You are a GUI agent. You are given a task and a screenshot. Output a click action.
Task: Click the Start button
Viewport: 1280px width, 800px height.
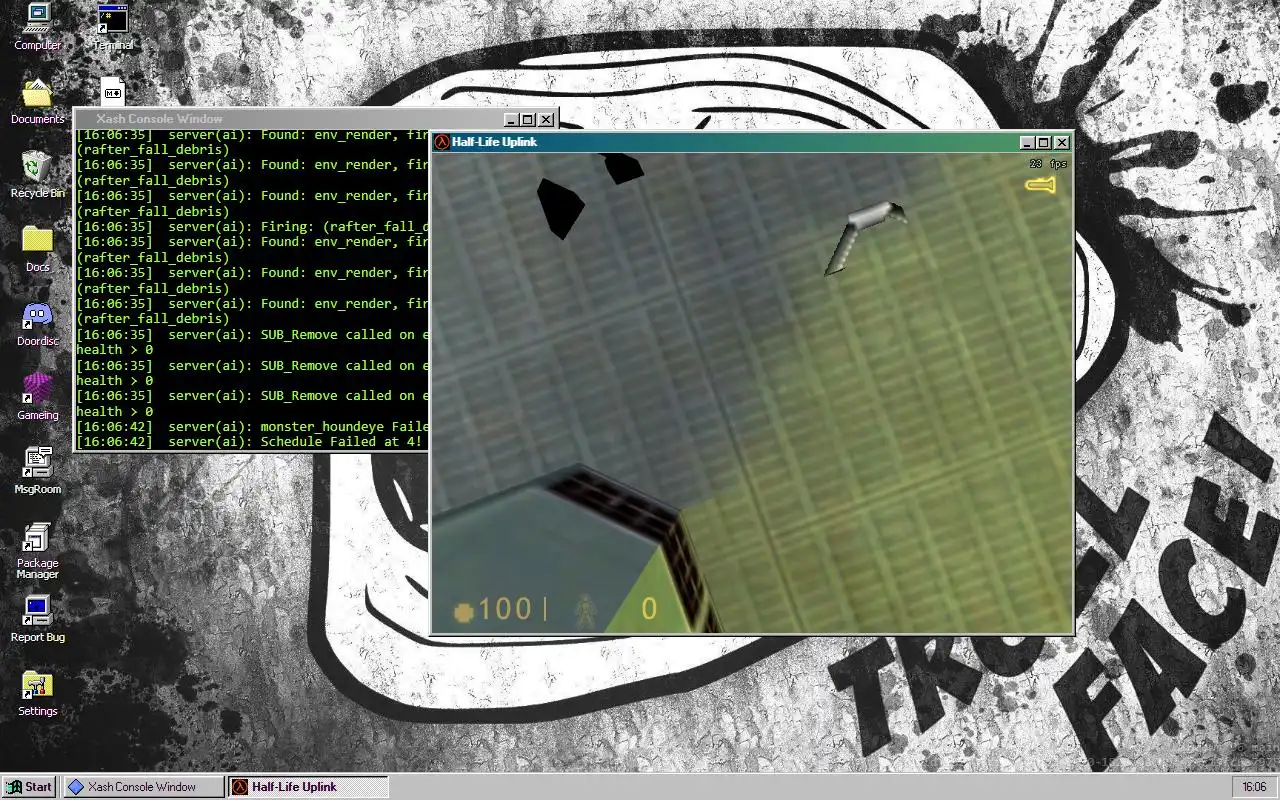[29, 787]
